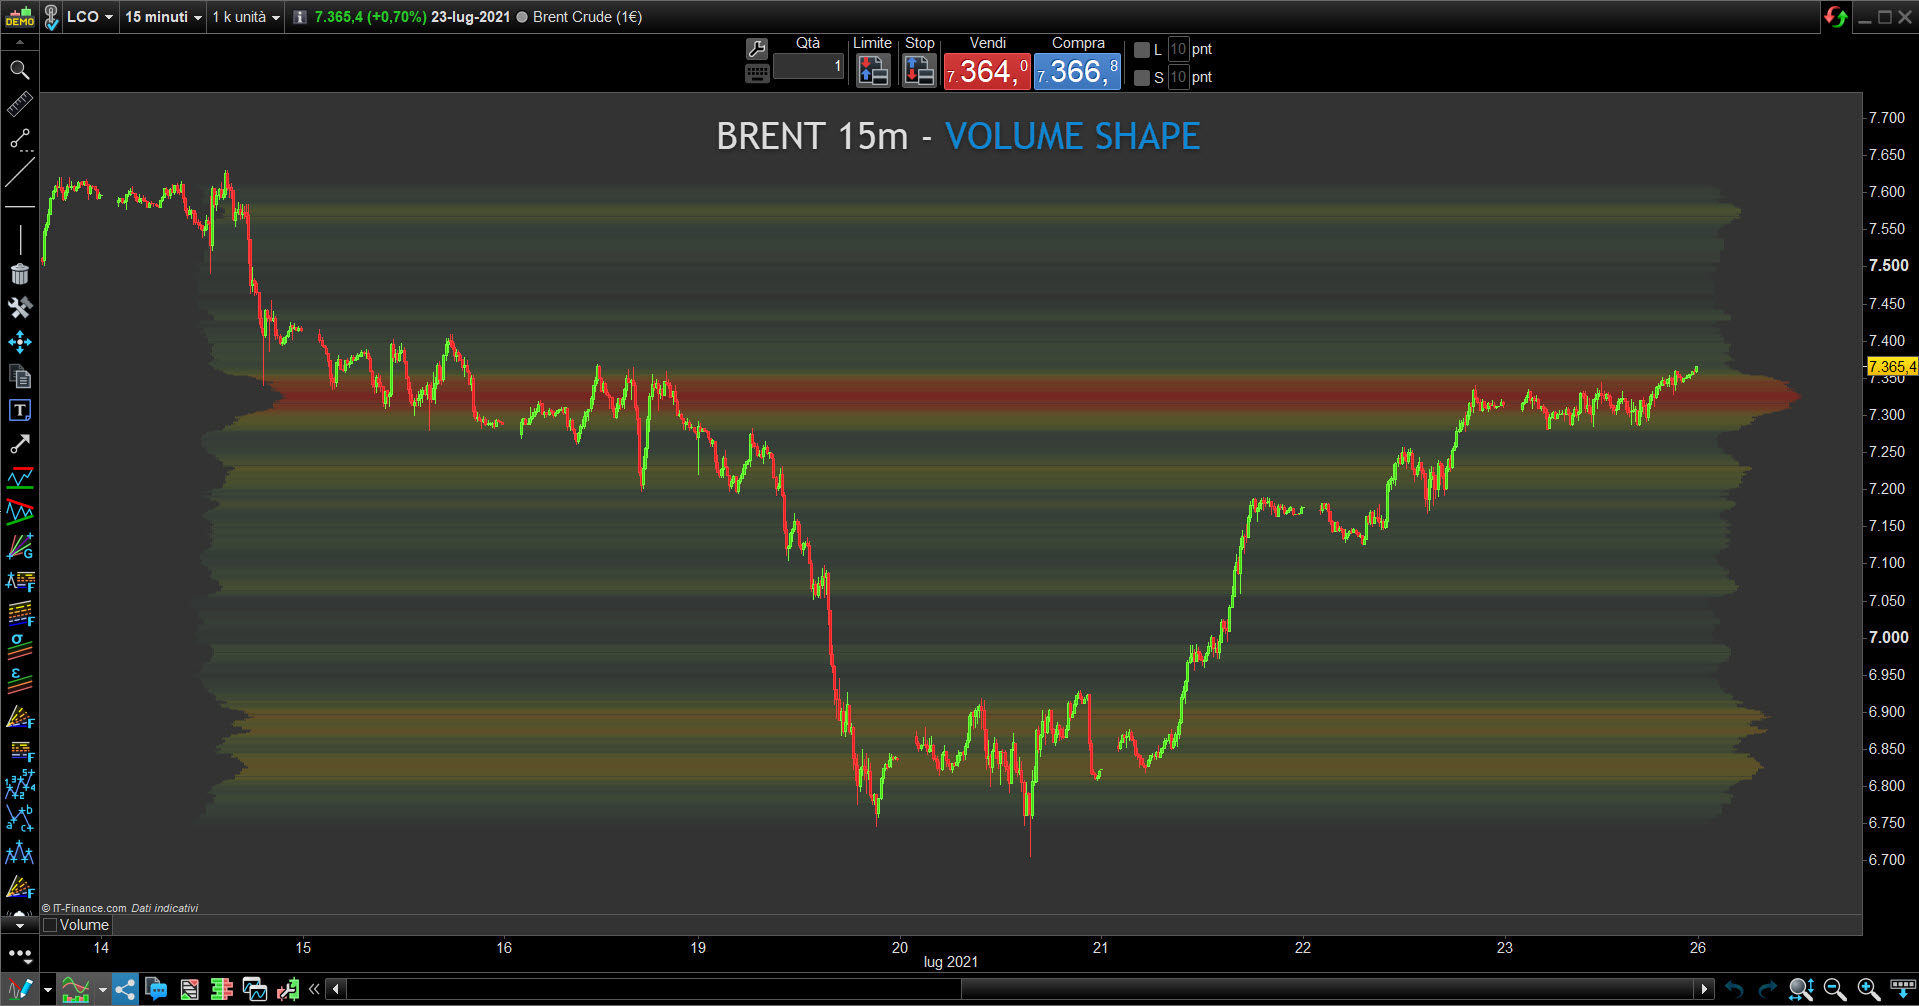This screenshot has width=1919, height=1006.
Task: Click the S points value field
Action: click(1178, 77)
